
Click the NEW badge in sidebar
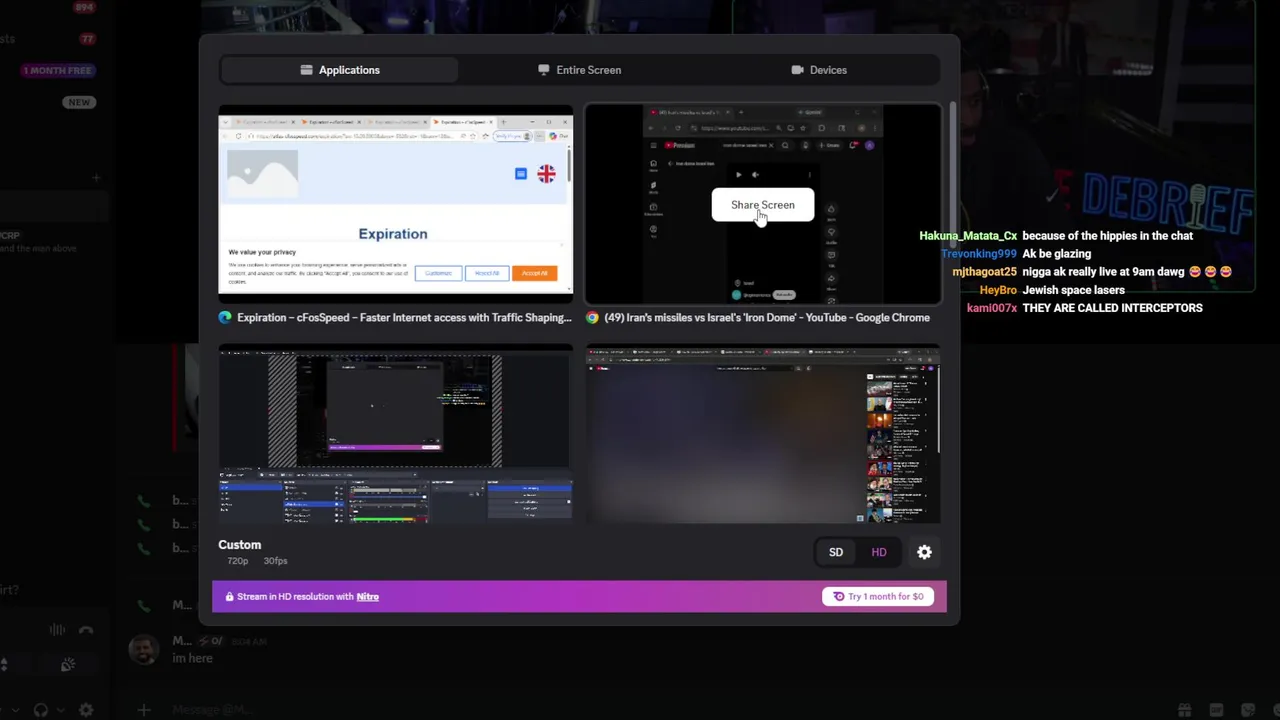79,102
